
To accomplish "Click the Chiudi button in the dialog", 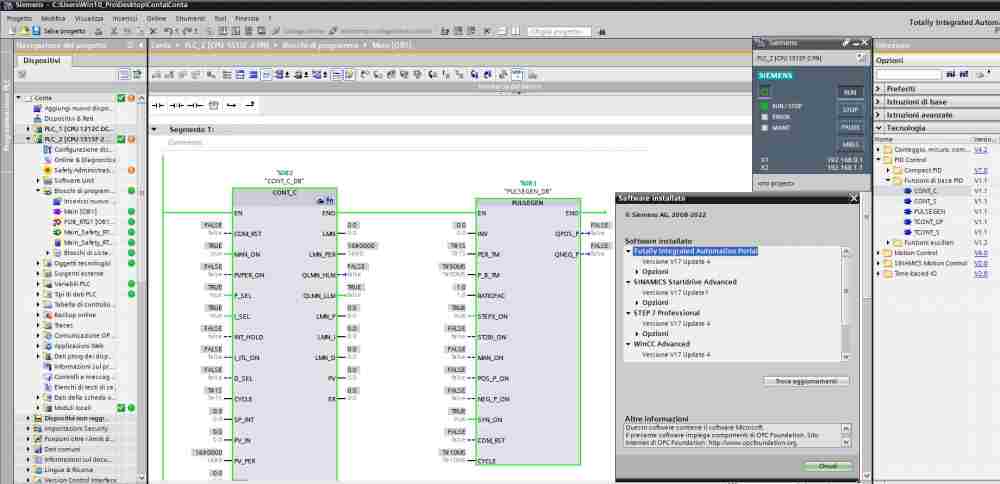I will click(x=828, y=466).
